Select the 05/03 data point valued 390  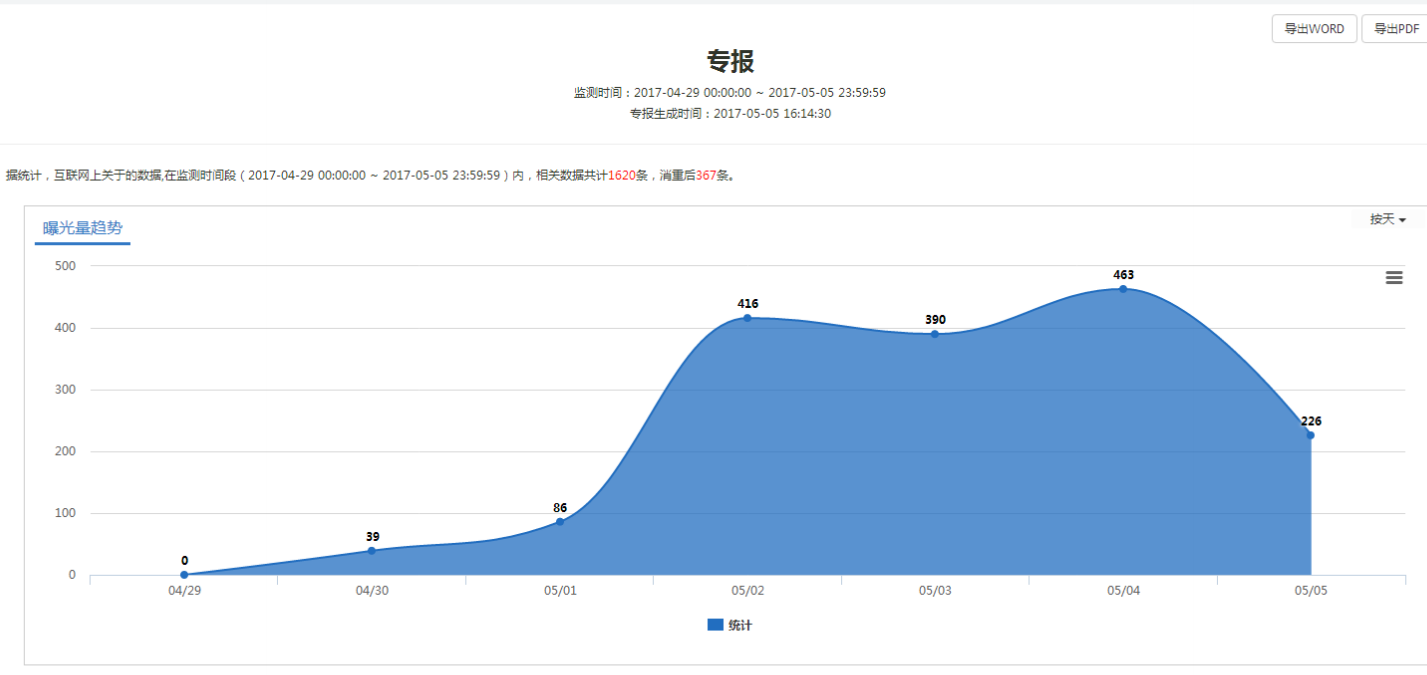(x=935, y=334)
